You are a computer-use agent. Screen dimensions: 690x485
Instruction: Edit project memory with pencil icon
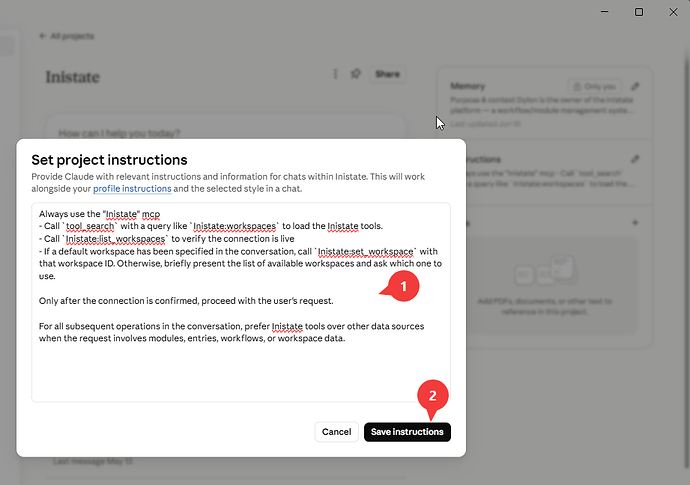[635, 86]
